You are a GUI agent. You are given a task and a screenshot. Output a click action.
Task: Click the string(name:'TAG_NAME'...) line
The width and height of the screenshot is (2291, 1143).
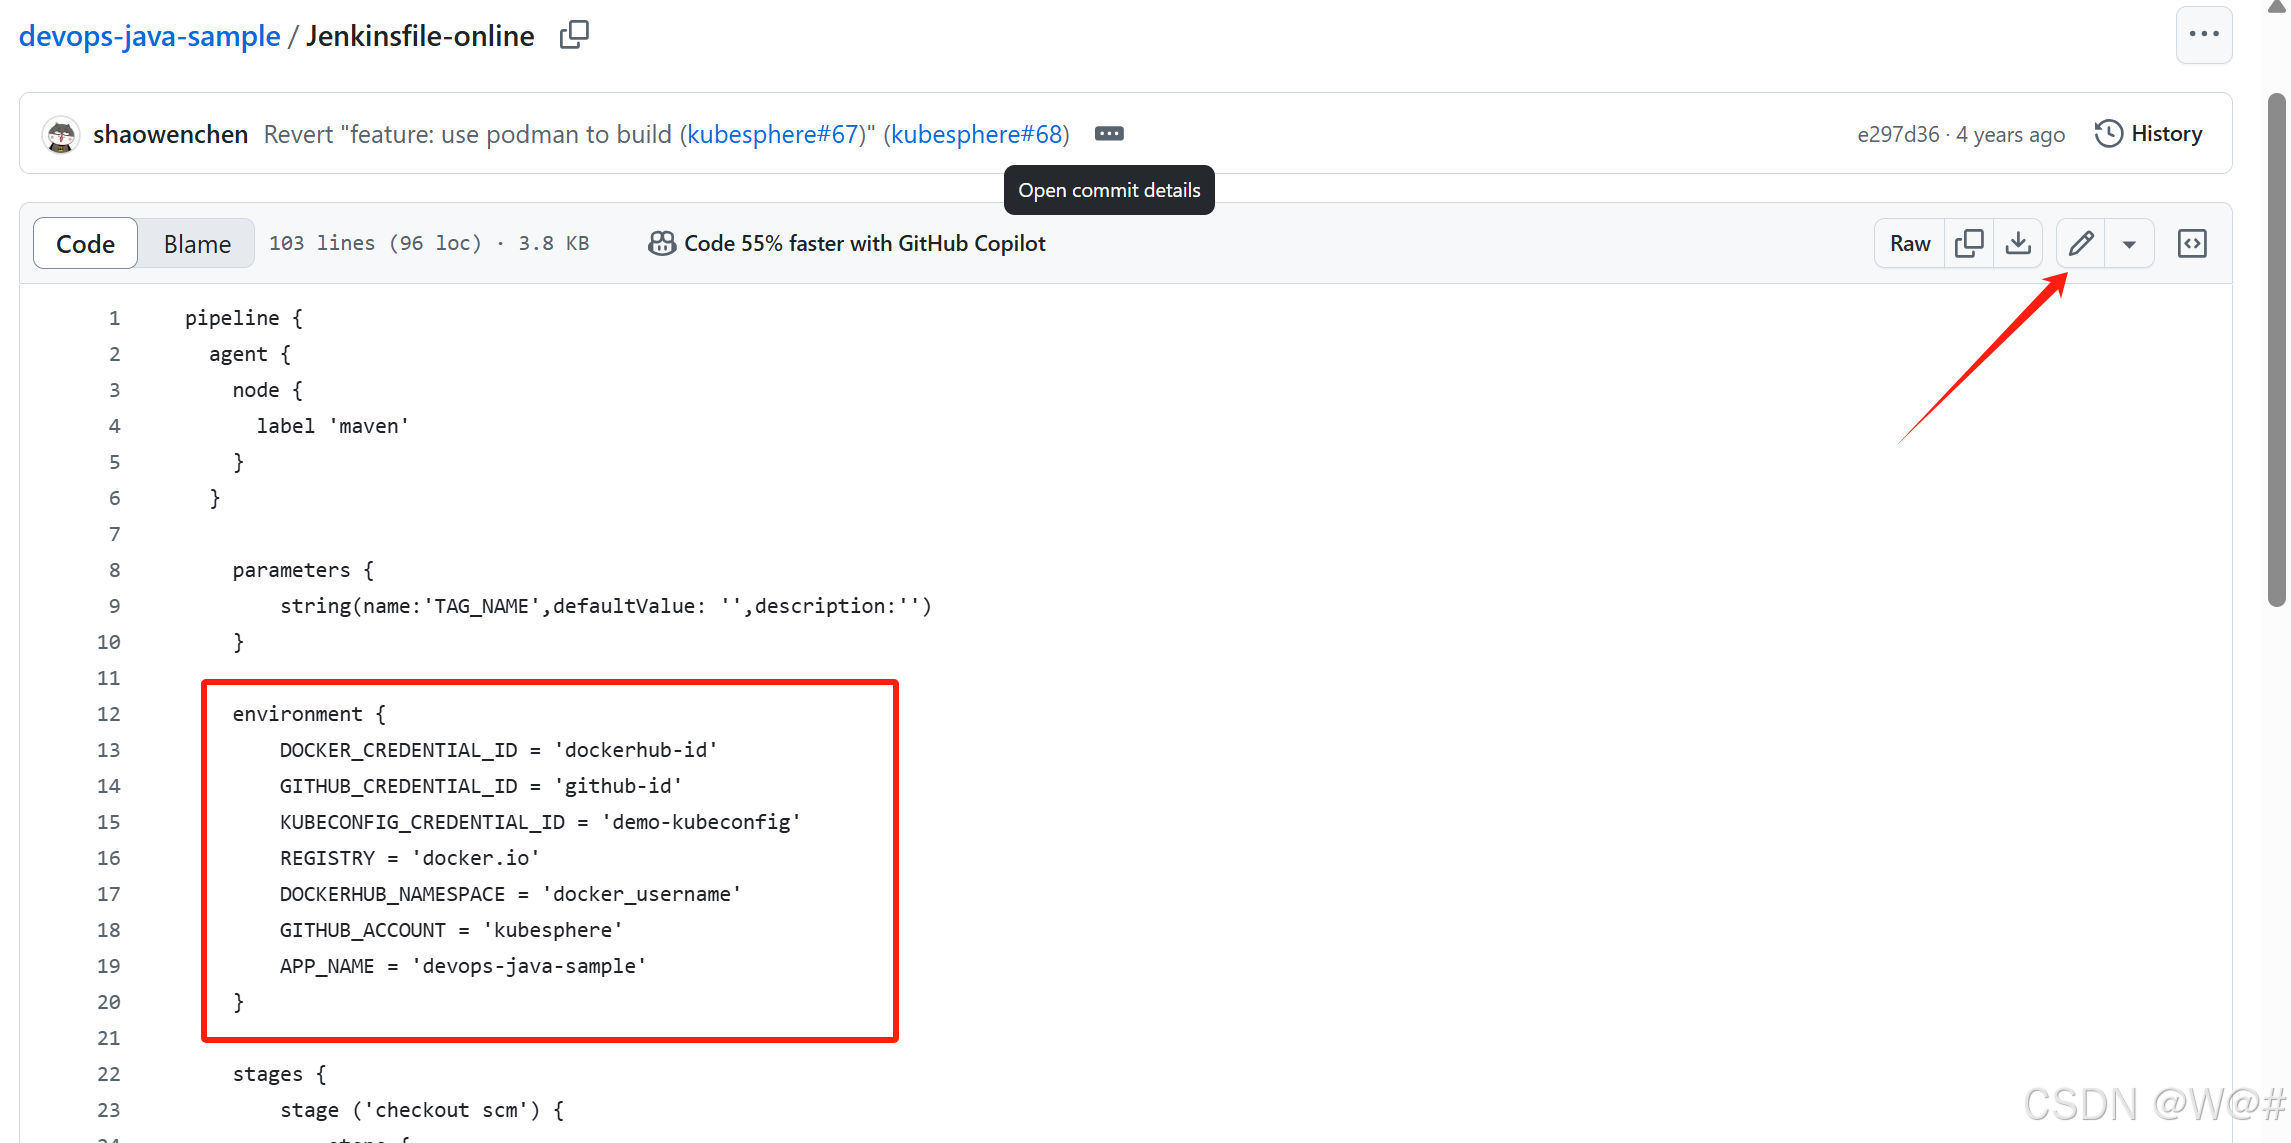[606, 606]
